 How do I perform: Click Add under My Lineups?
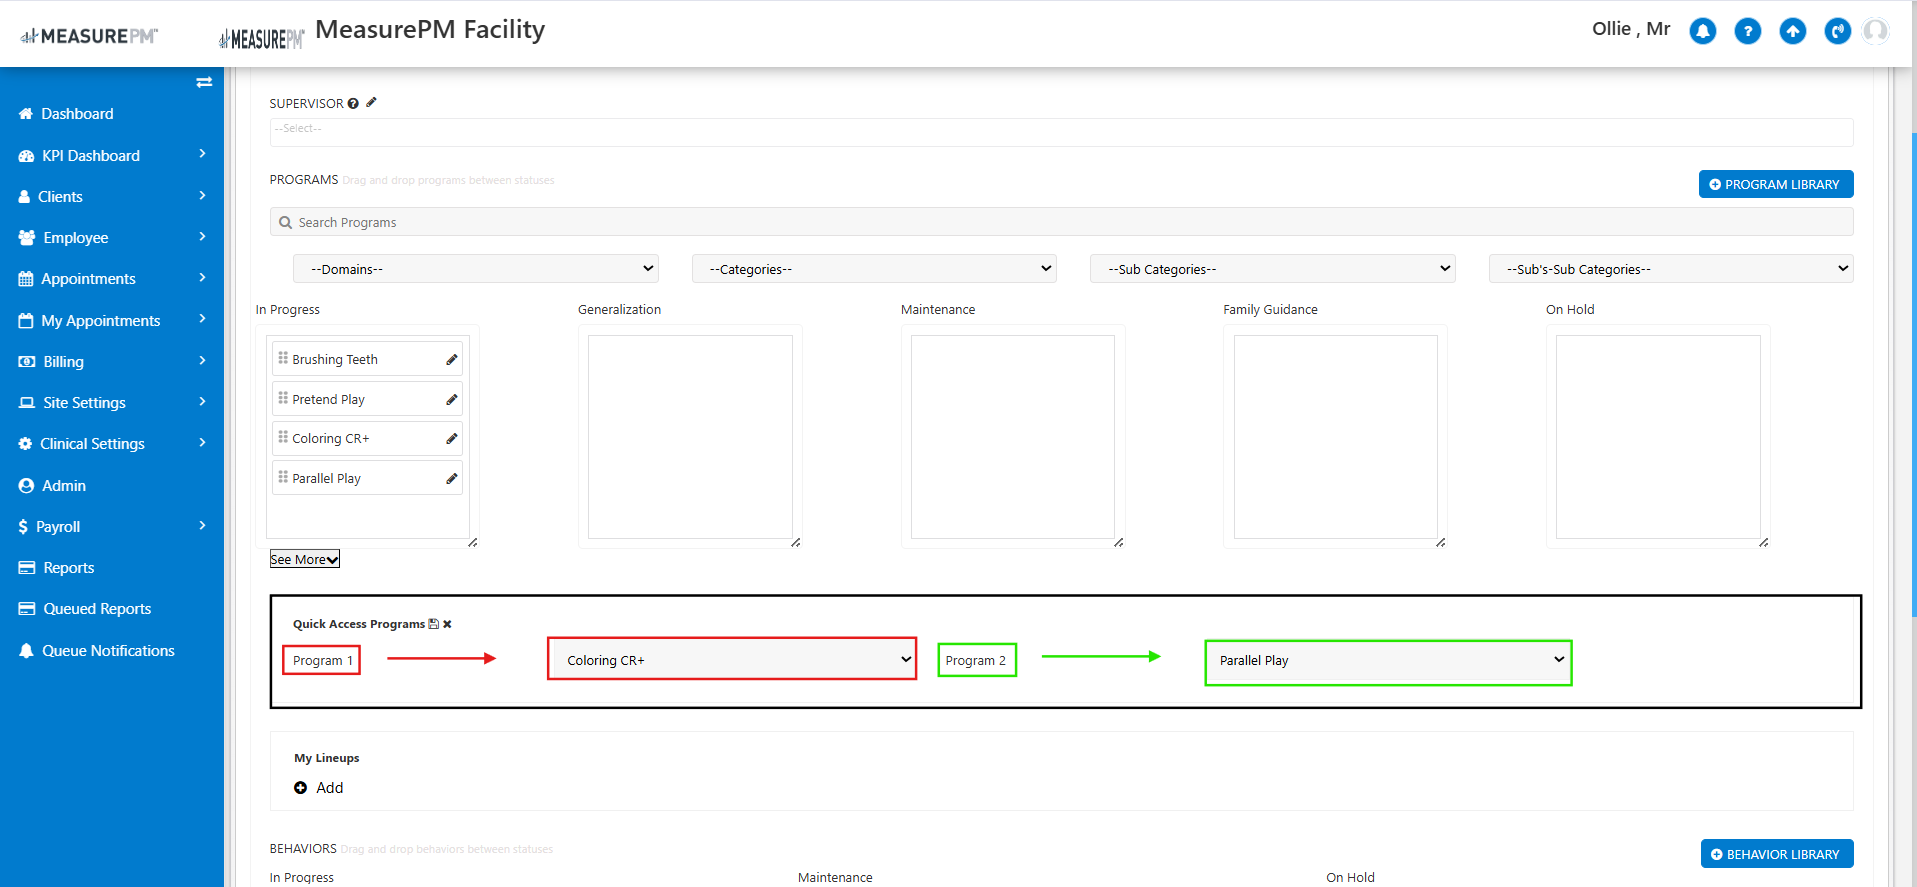tap(330, 788)
